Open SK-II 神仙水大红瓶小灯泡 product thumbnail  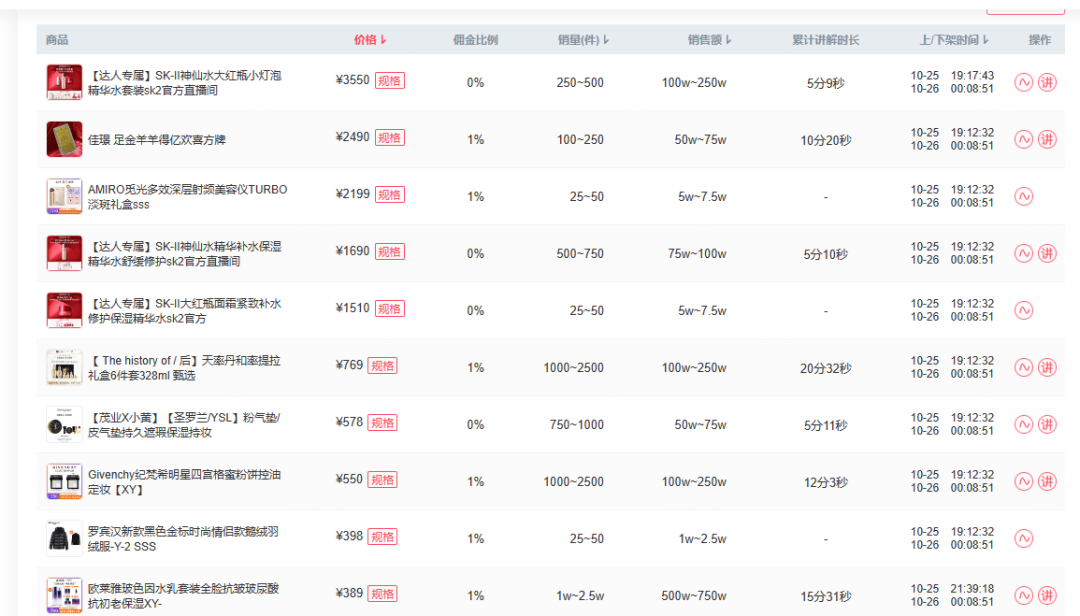click(64, 82)
